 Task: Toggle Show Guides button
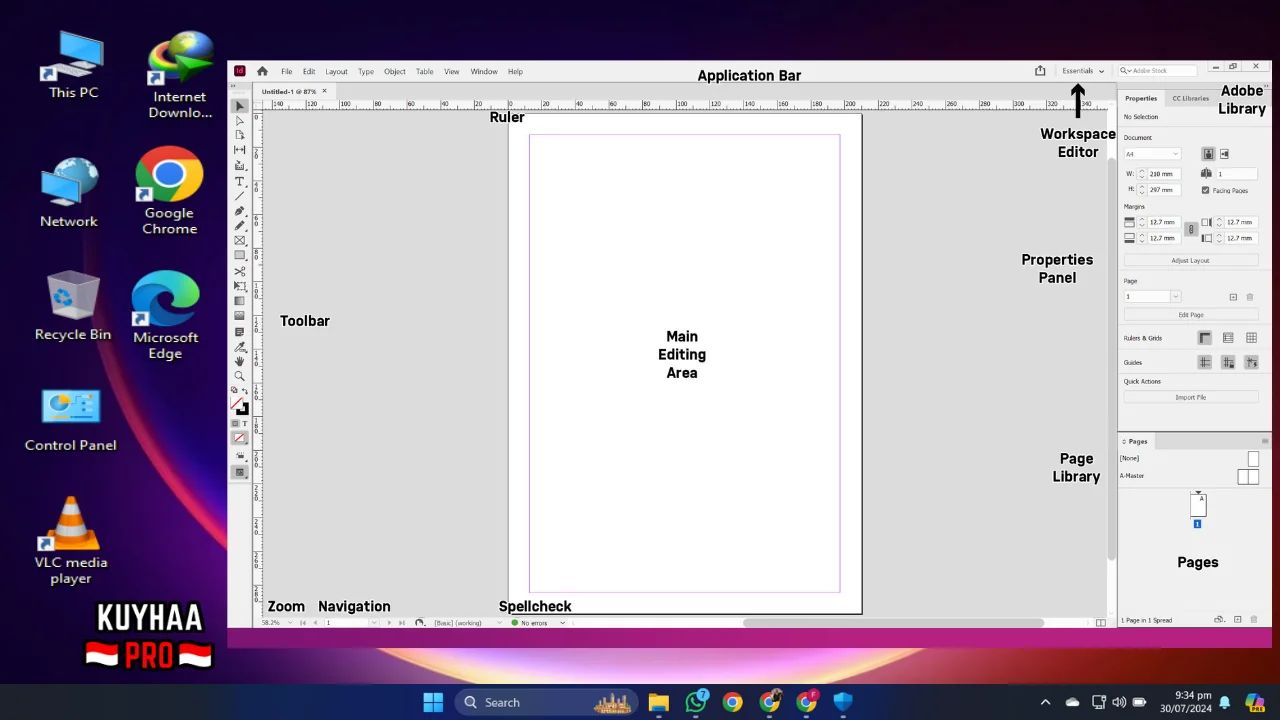(1205, 362)
